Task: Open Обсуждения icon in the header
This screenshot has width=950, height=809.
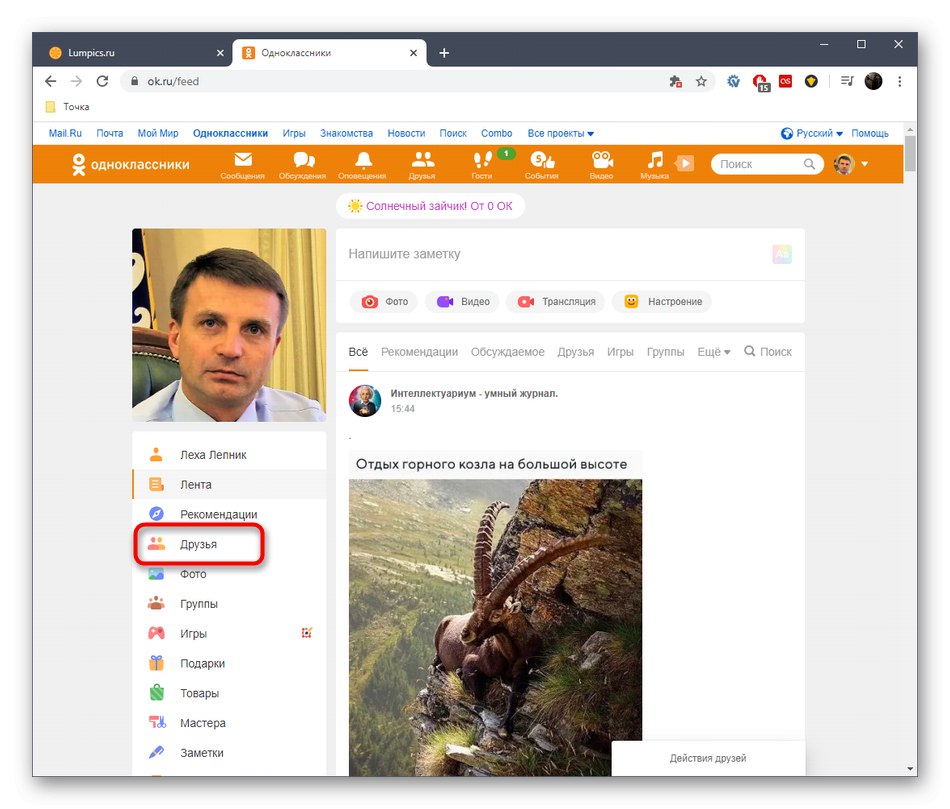Action: (302, 163)
